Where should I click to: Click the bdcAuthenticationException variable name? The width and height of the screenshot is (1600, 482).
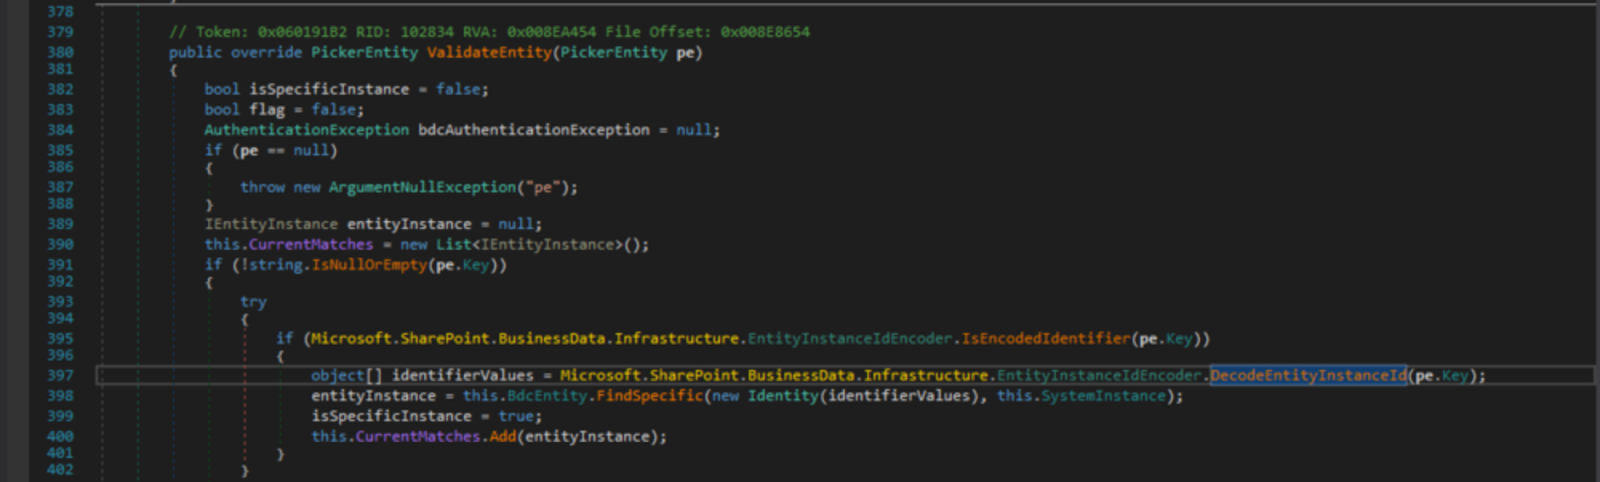tap(534, 130)
